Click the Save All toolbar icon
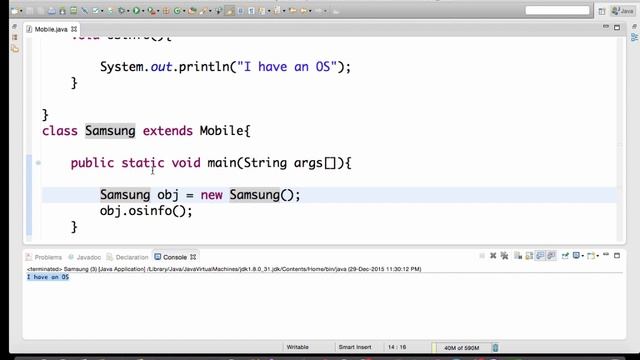 [x=40, y=11]
